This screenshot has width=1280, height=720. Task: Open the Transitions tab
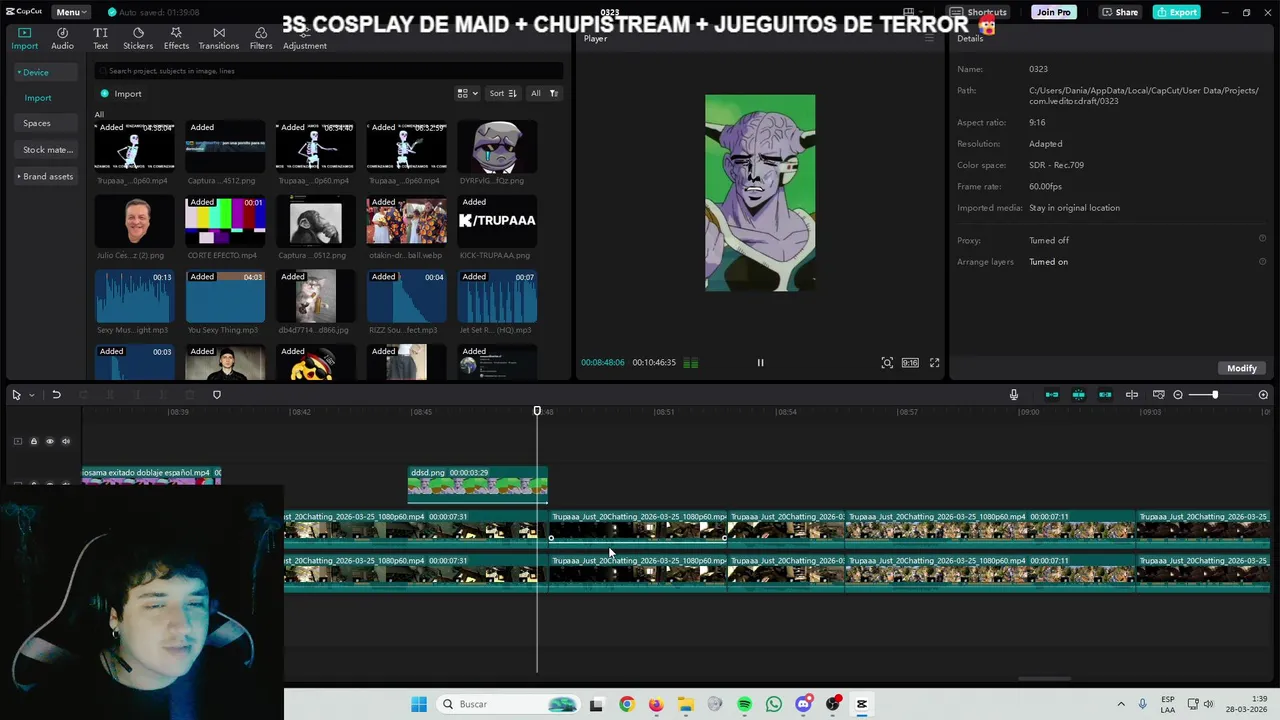[218, 39]
